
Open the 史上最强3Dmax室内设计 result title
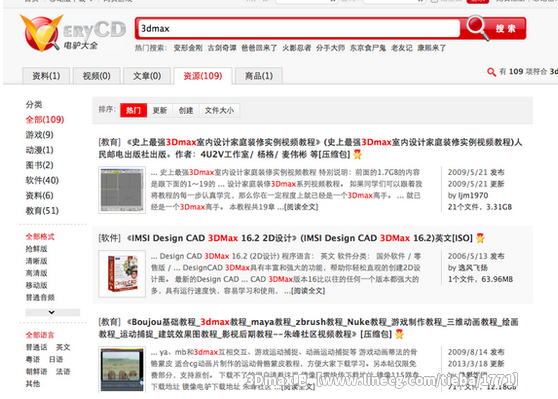310,148
